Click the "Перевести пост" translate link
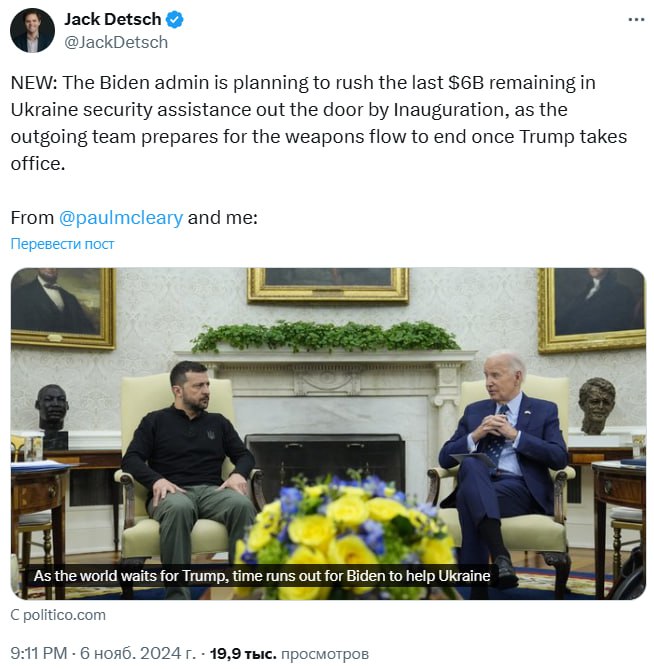This screenshot has width=654, height=669. (x=62, y=244)
